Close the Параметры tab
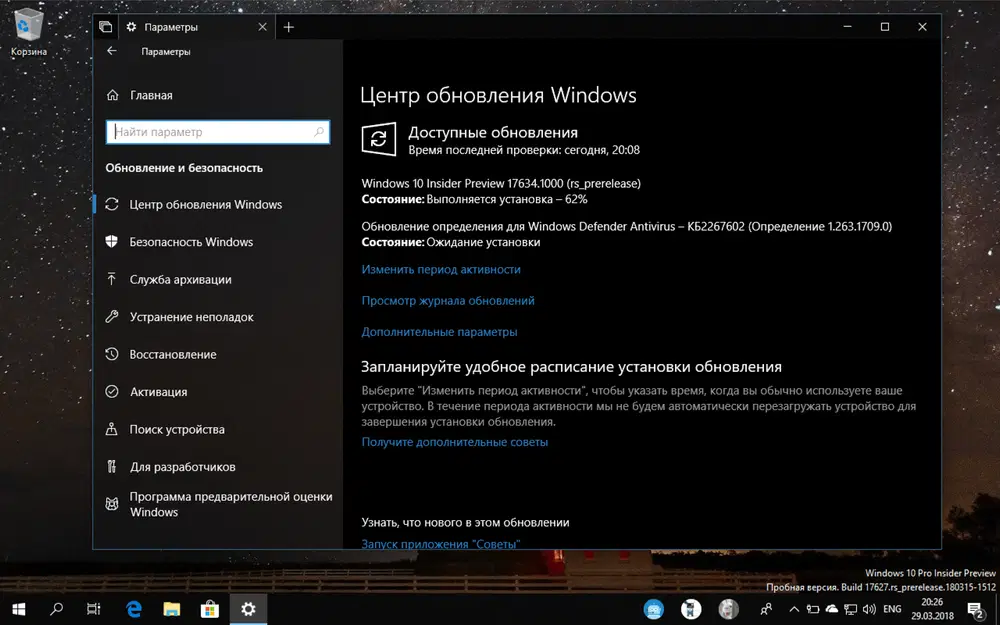Image resolution: width=1000 pixels, height=625 pixels. [x=262, y=27]
